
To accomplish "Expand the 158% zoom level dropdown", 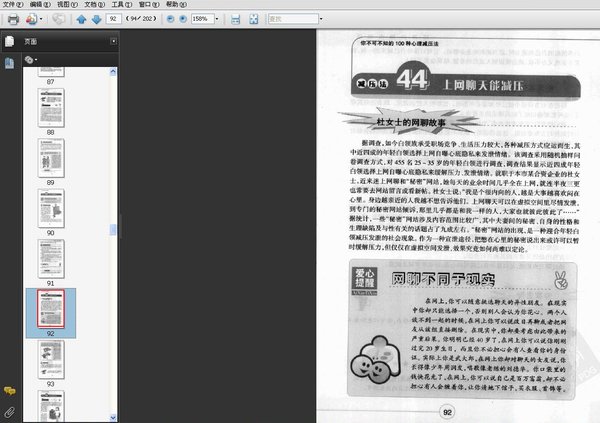I will pyautogui.click(x=218, y=18).
